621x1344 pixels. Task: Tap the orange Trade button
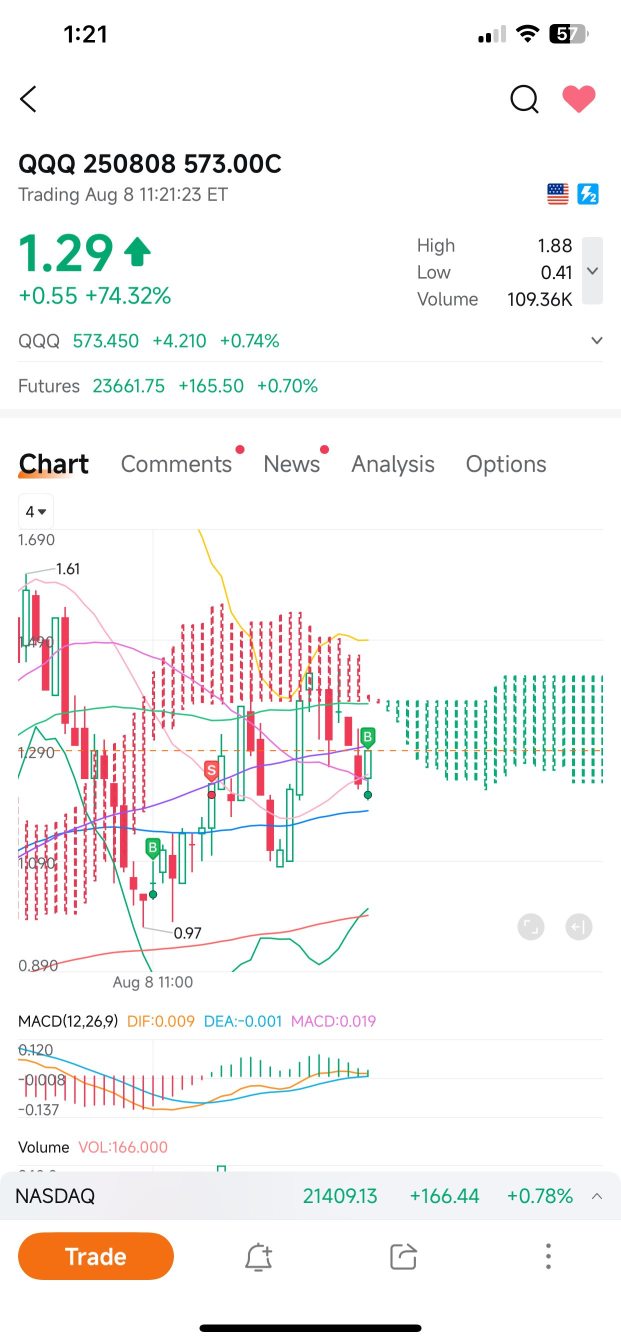click(x=96, y=1256)
